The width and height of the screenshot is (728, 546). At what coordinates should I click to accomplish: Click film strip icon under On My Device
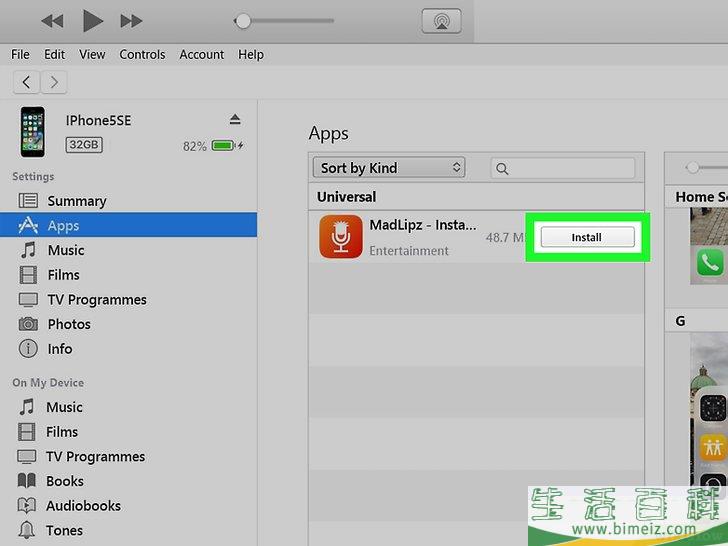26,432
